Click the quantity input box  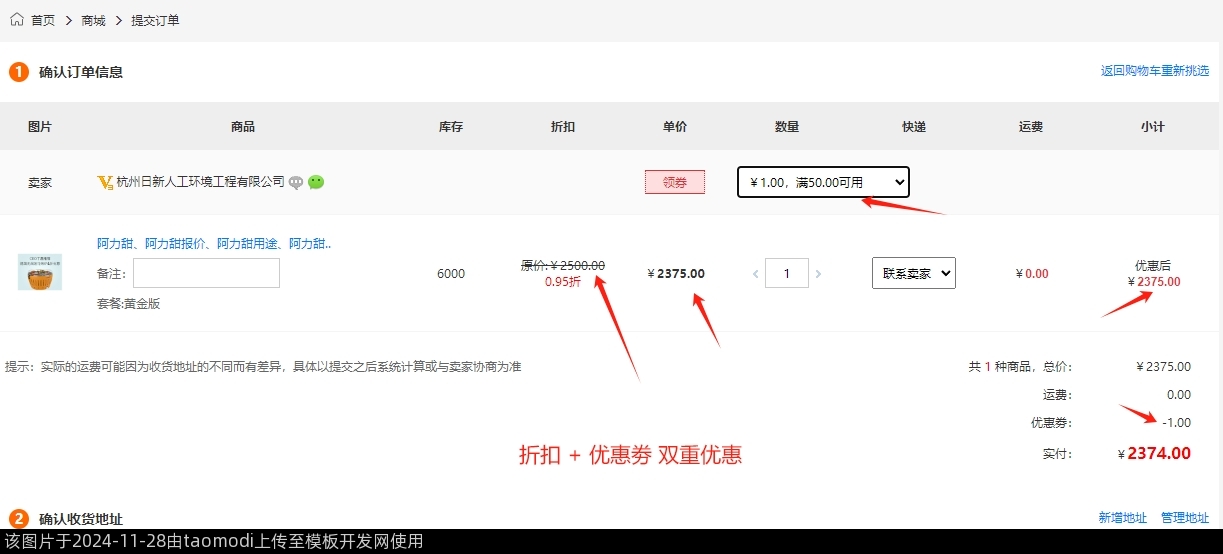click(x=787, y=273)
